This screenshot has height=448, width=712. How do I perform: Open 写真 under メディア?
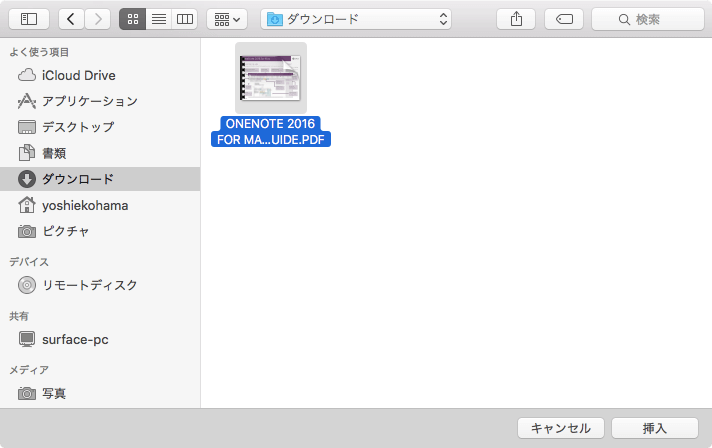100,393
